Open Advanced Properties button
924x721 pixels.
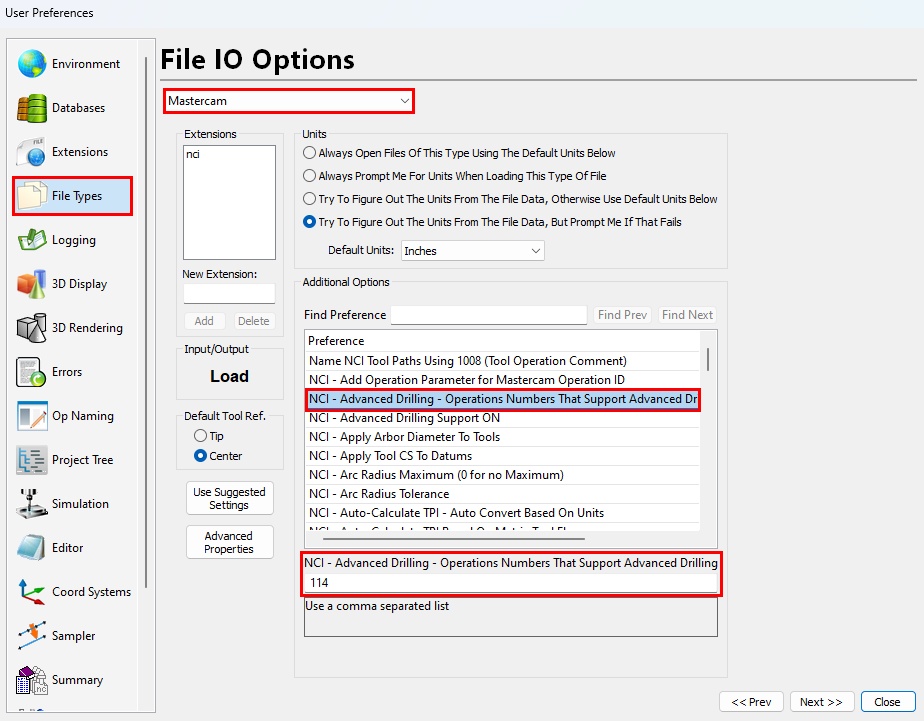click(229, 543)
